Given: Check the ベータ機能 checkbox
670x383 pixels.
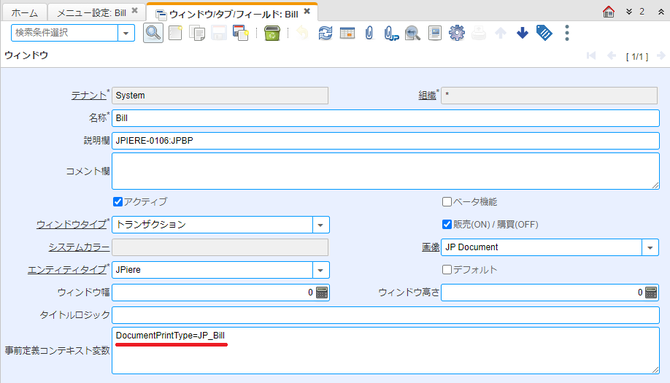Looking at the screenshot, I should click(447, 201).
